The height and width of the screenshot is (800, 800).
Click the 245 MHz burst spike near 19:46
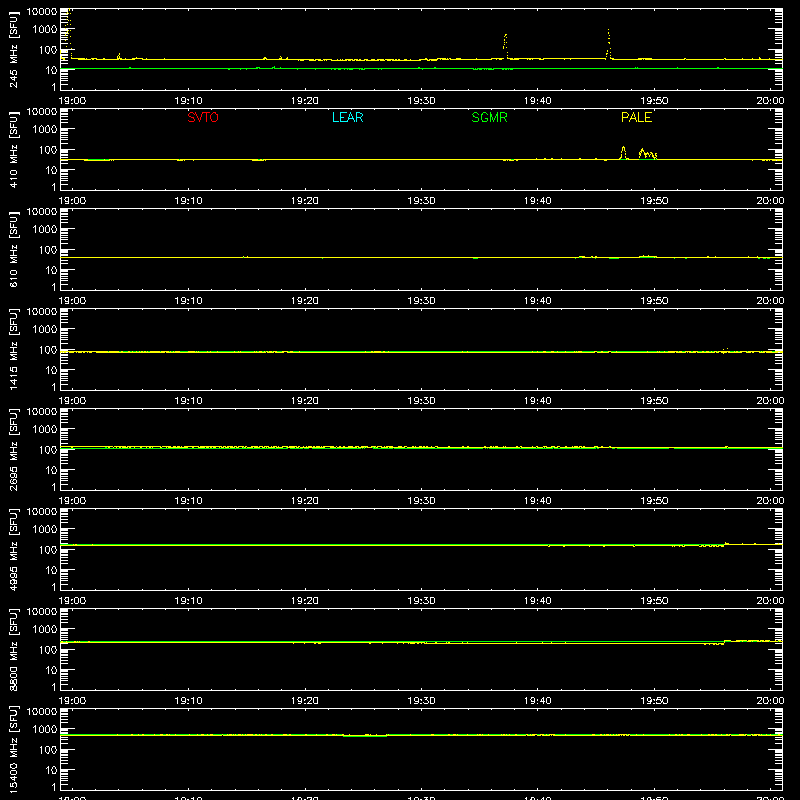coord(608,44)
